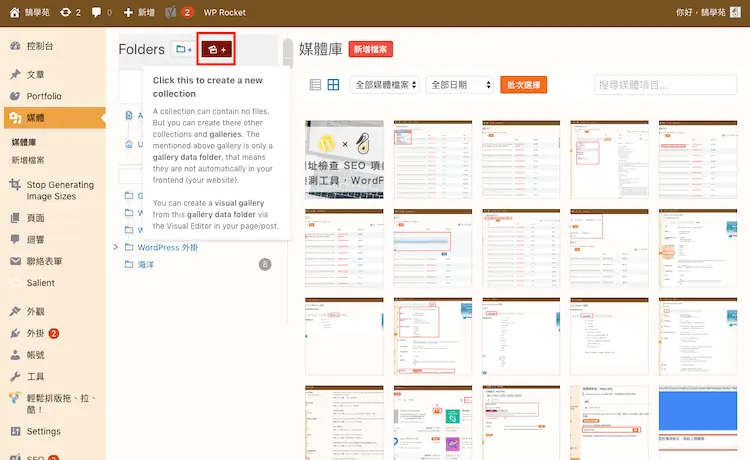This screenshot has height=460, width=750.
Task: Click the 聯絡表單 envelope icon
Action: coord(15,261)
